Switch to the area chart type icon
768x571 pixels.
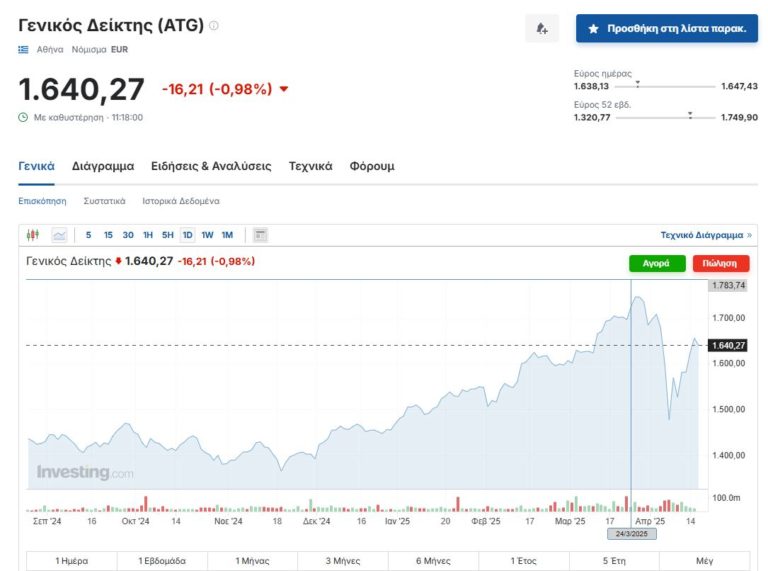60,235
